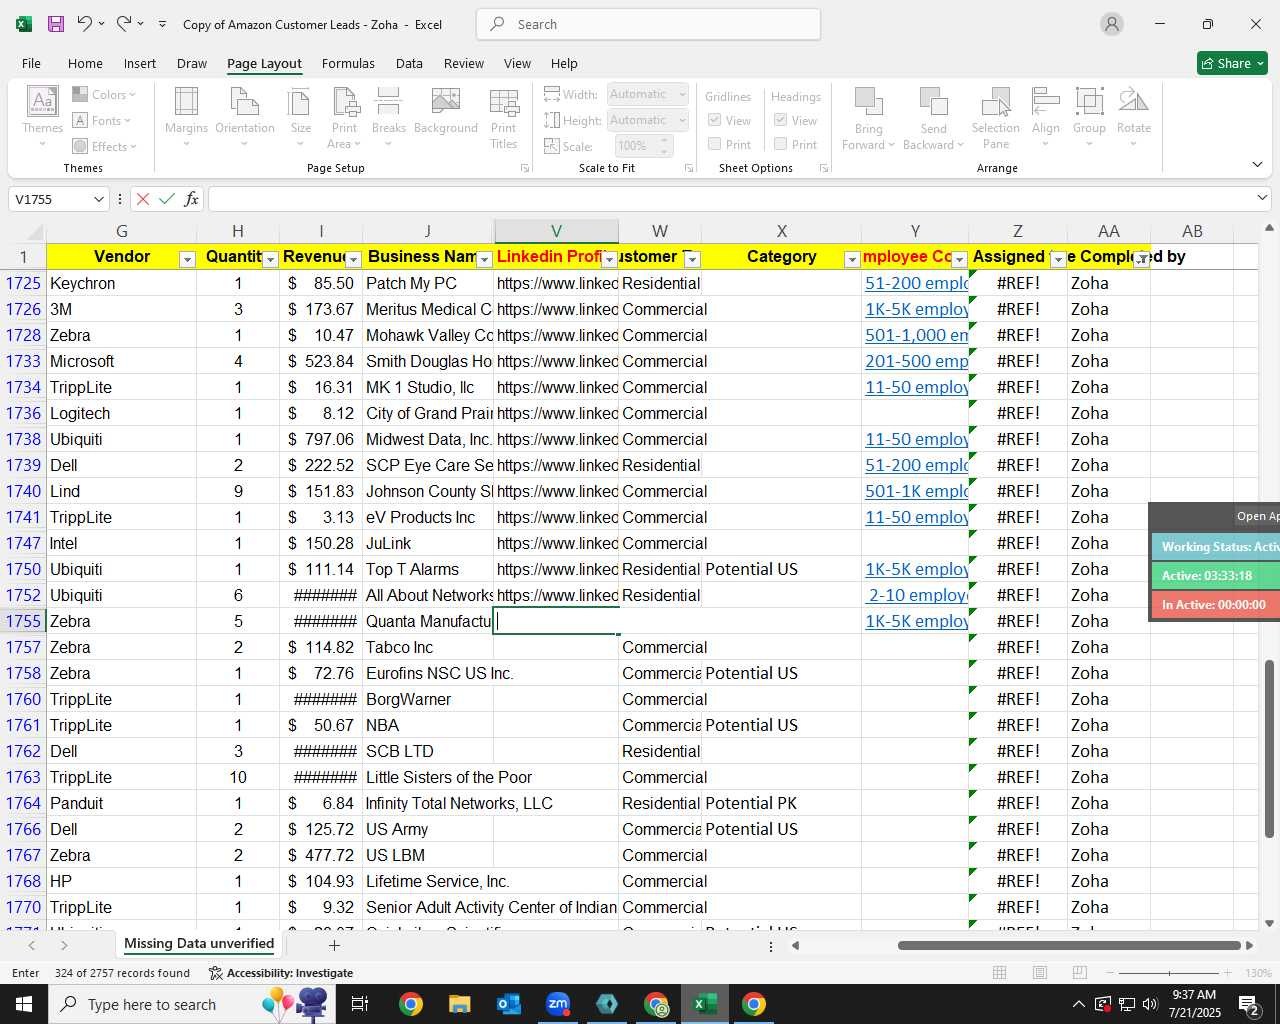Viewport: 1280px width, 1024px height.
Task: Switch to Page Break Preview in status bar
Action: click(x=1079, y=972)
